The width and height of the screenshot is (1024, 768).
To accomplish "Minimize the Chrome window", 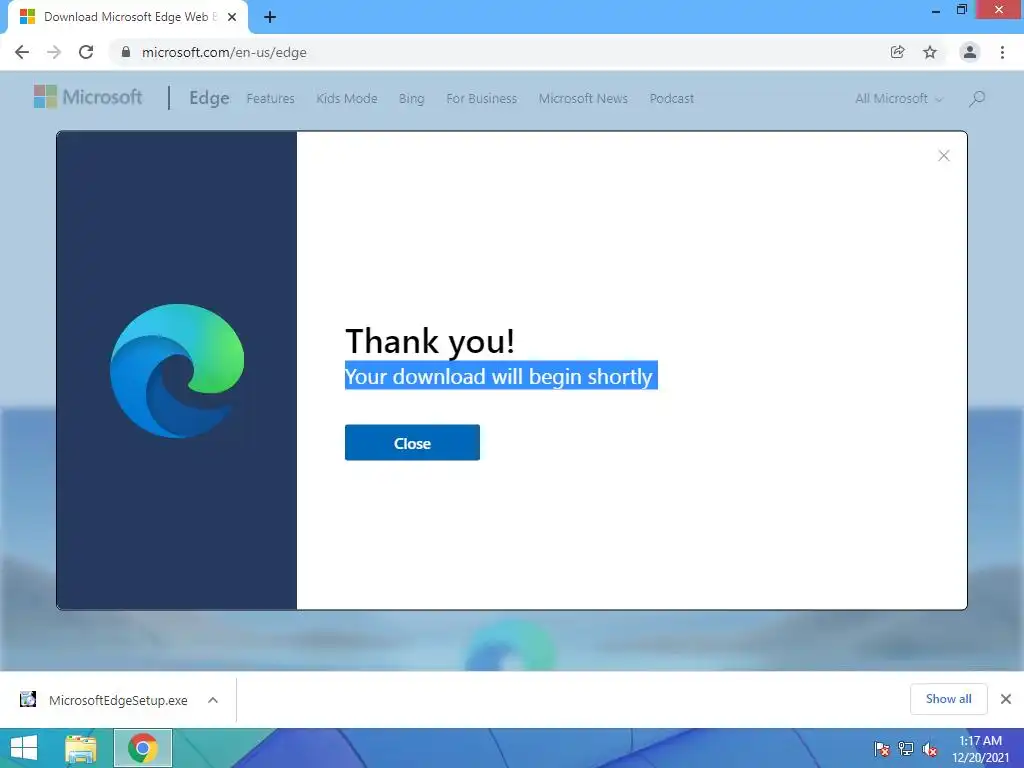I will click(936, 10).
